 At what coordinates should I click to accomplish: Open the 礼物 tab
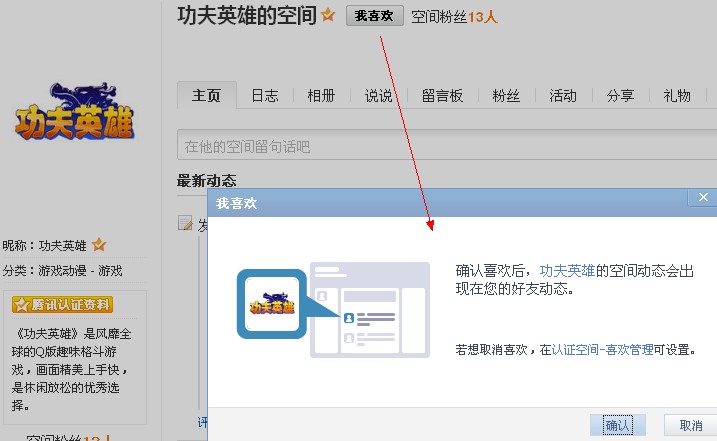point(677,96)
